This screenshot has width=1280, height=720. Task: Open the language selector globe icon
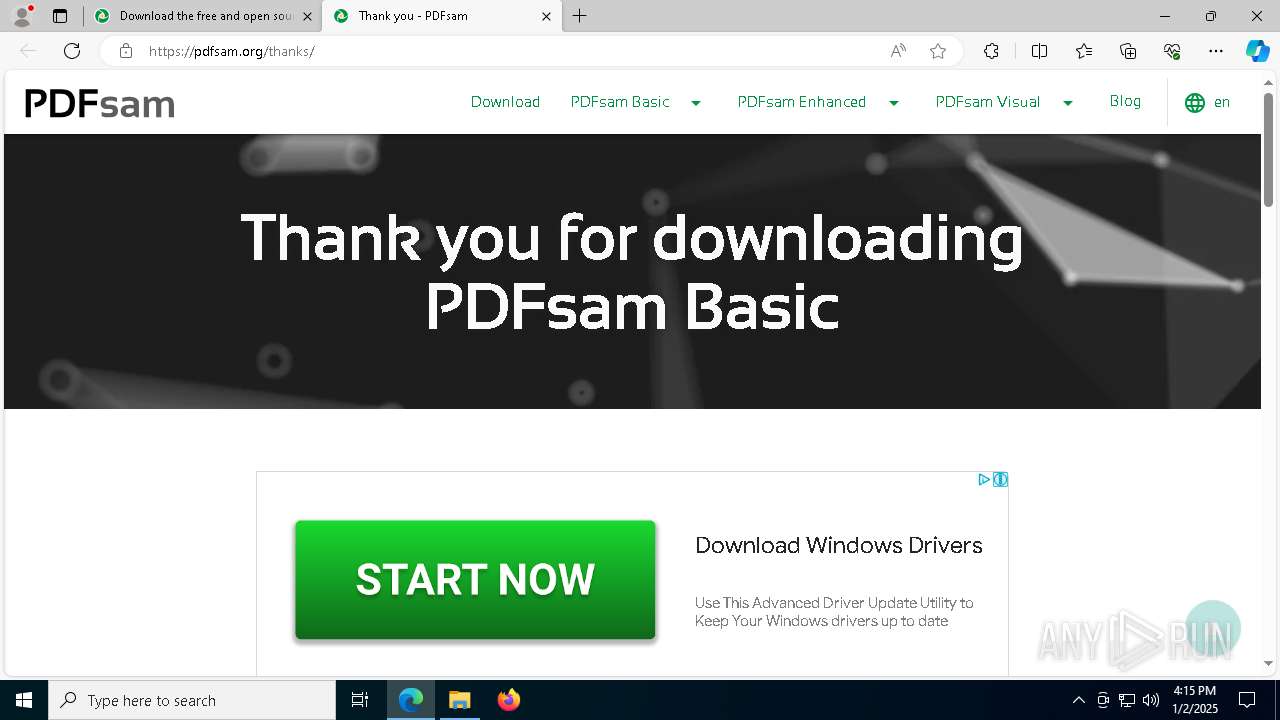click(x=1195, y=103)
